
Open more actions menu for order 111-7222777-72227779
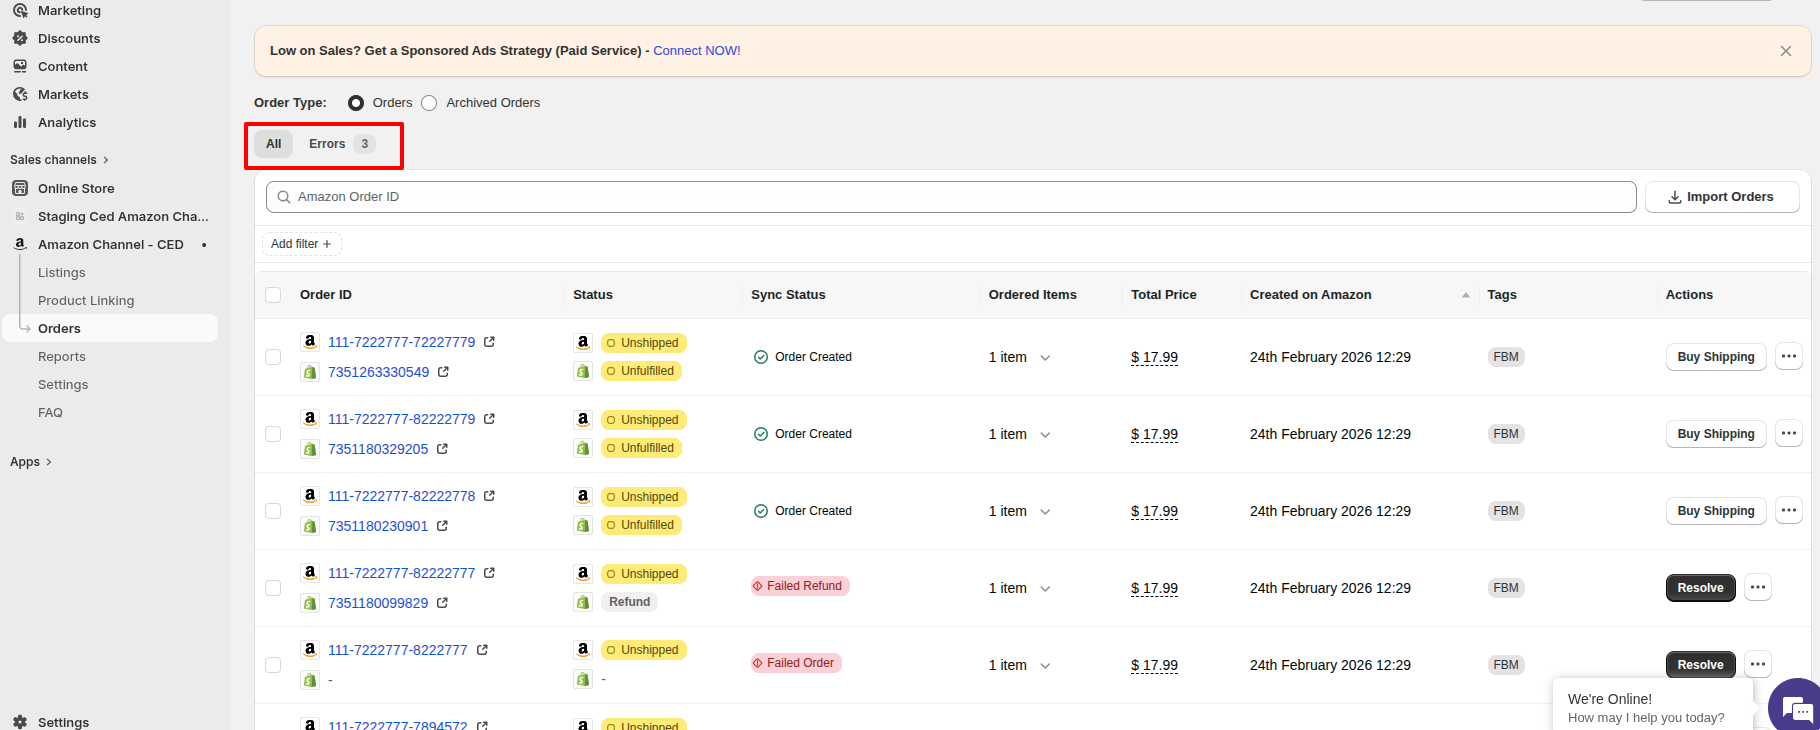click(1788, 356)
